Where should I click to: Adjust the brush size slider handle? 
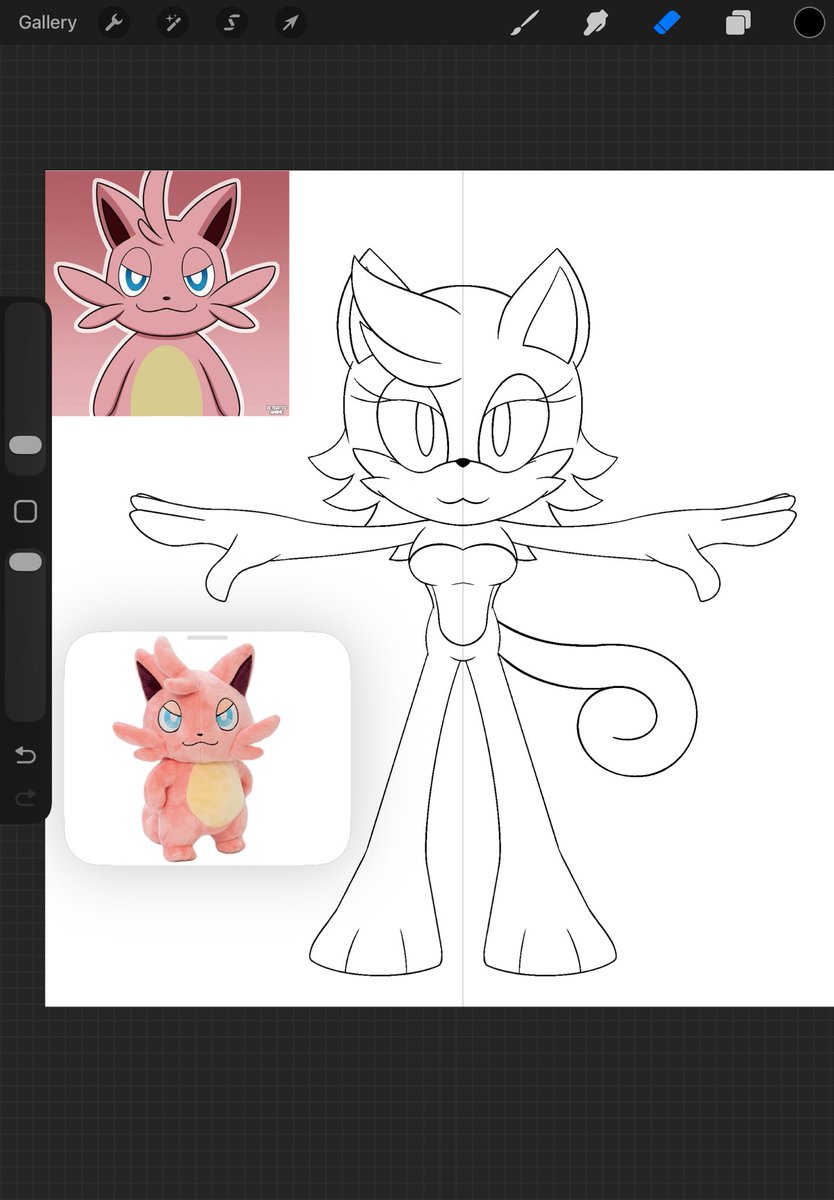tap(25, 445)
